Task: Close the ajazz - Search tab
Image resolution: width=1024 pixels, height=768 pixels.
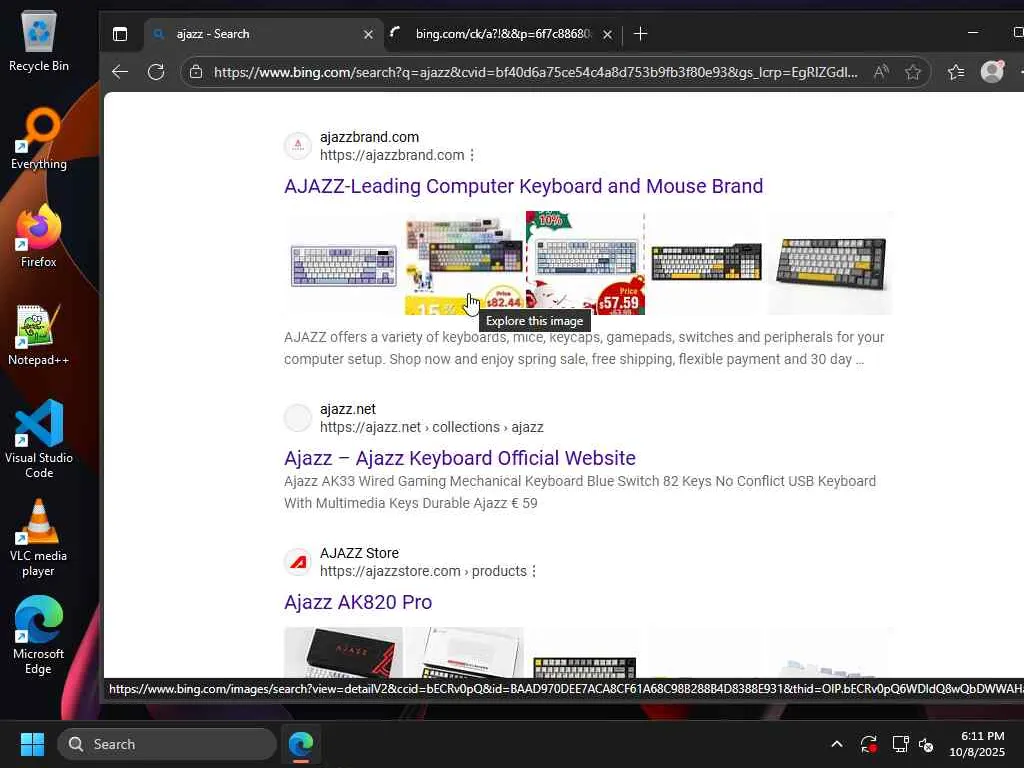Action: point(368,34)
